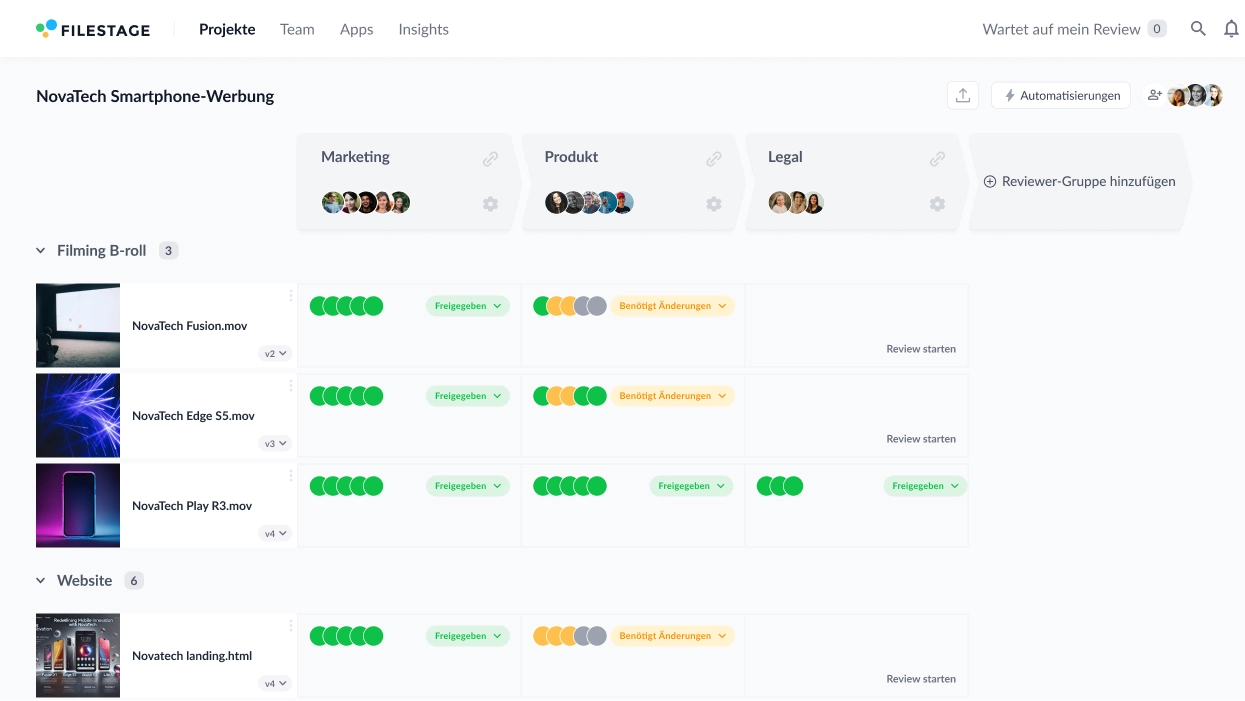
Task: Open the Freigegeben status dropdown for NovaTech Edge S5
Action: [467, 395]
